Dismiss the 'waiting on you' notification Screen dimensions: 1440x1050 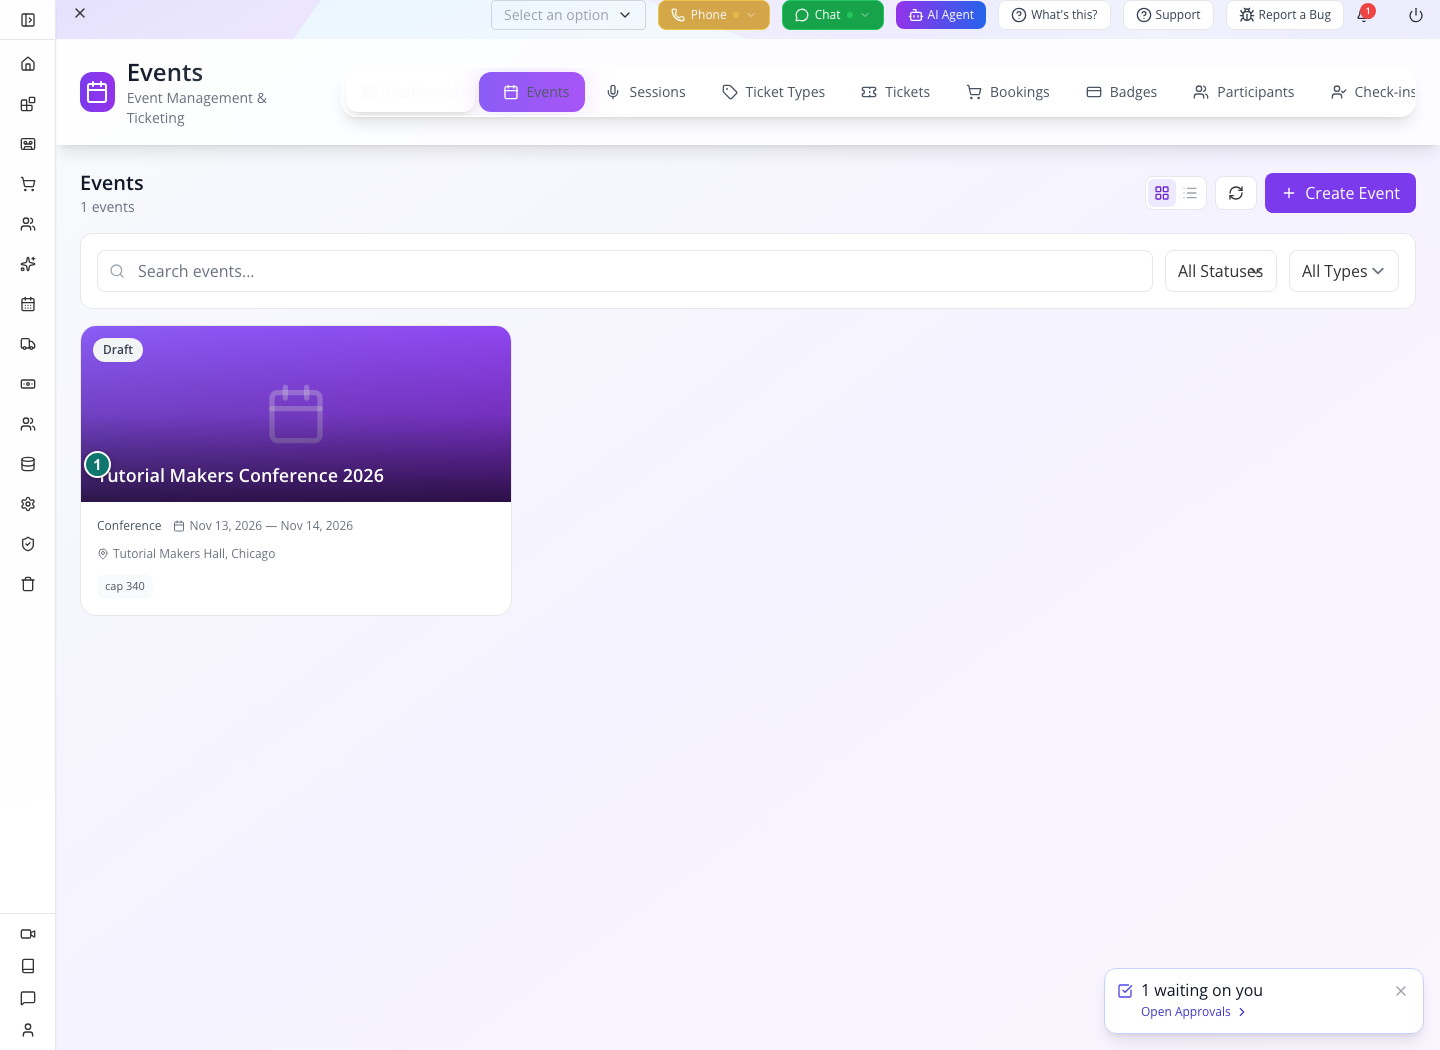pos(1401,991)
